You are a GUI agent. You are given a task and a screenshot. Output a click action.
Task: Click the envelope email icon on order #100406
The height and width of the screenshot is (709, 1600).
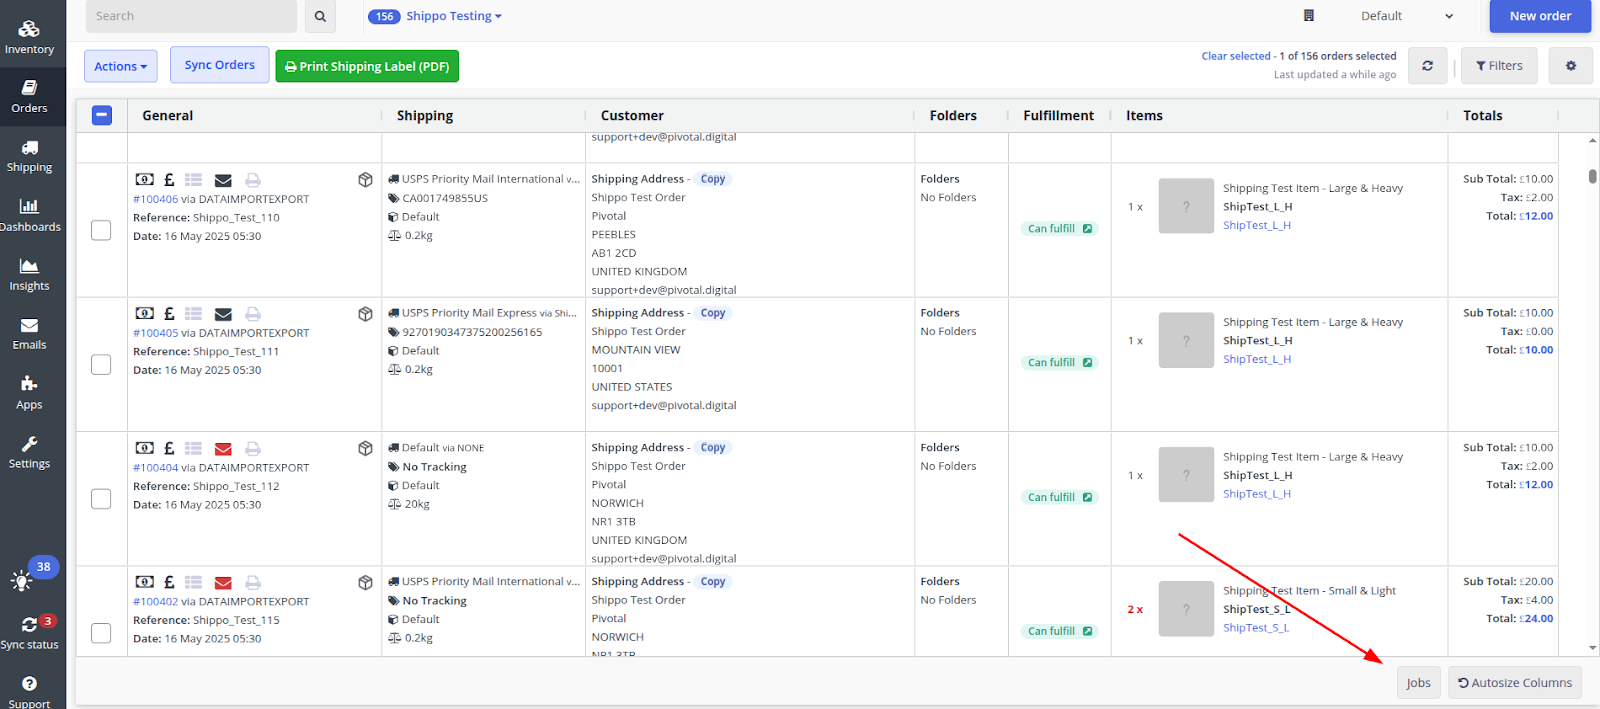click(x=223, y=180)
